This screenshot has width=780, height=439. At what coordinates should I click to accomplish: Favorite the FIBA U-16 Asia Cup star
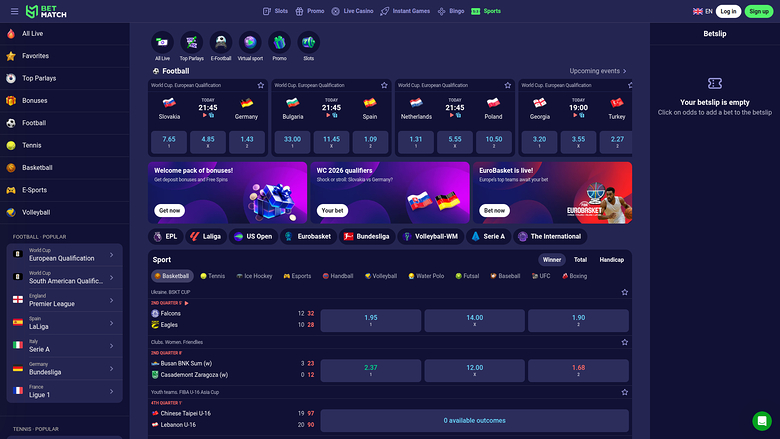pos(625,392)
